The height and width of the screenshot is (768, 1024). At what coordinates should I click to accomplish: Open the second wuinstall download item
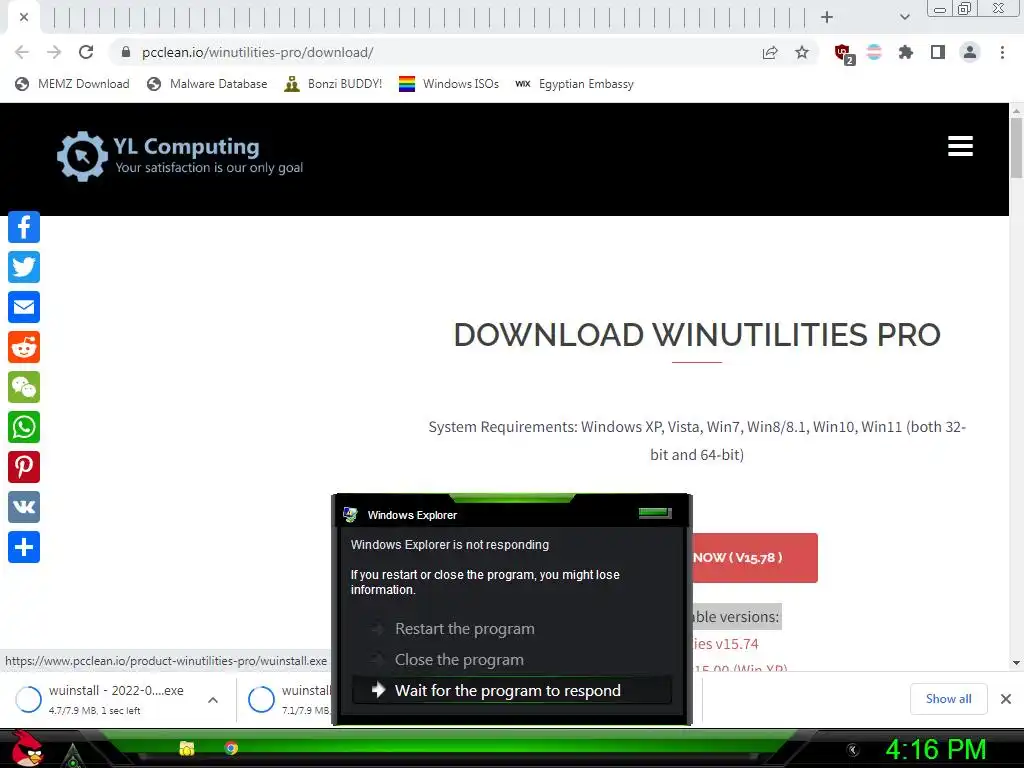(289, 699)
